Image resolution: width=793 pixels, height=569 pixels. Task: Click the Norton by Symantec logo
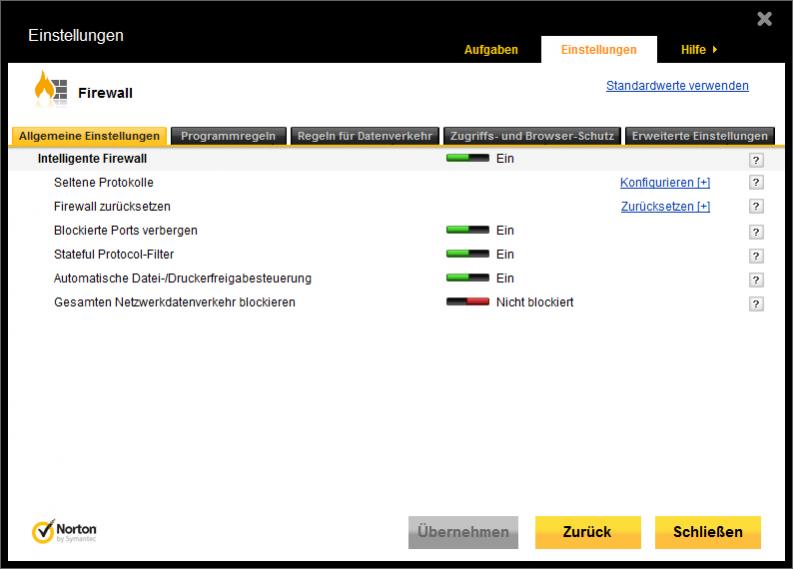[x=65, y=531]
